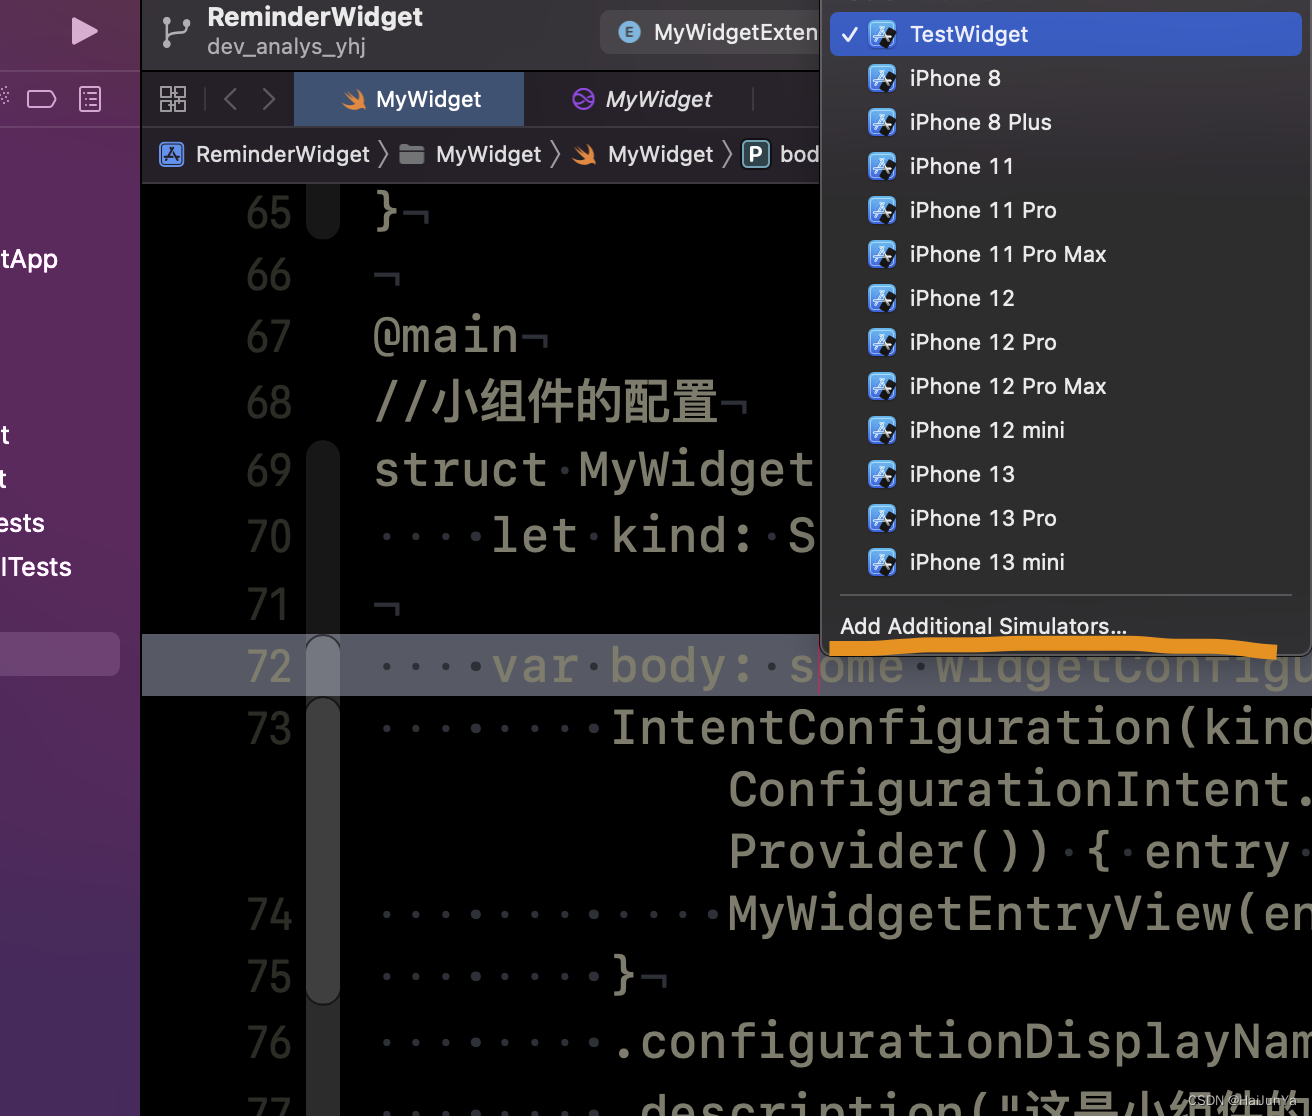Choose iPhone 13 simulator

(1066, 474)
